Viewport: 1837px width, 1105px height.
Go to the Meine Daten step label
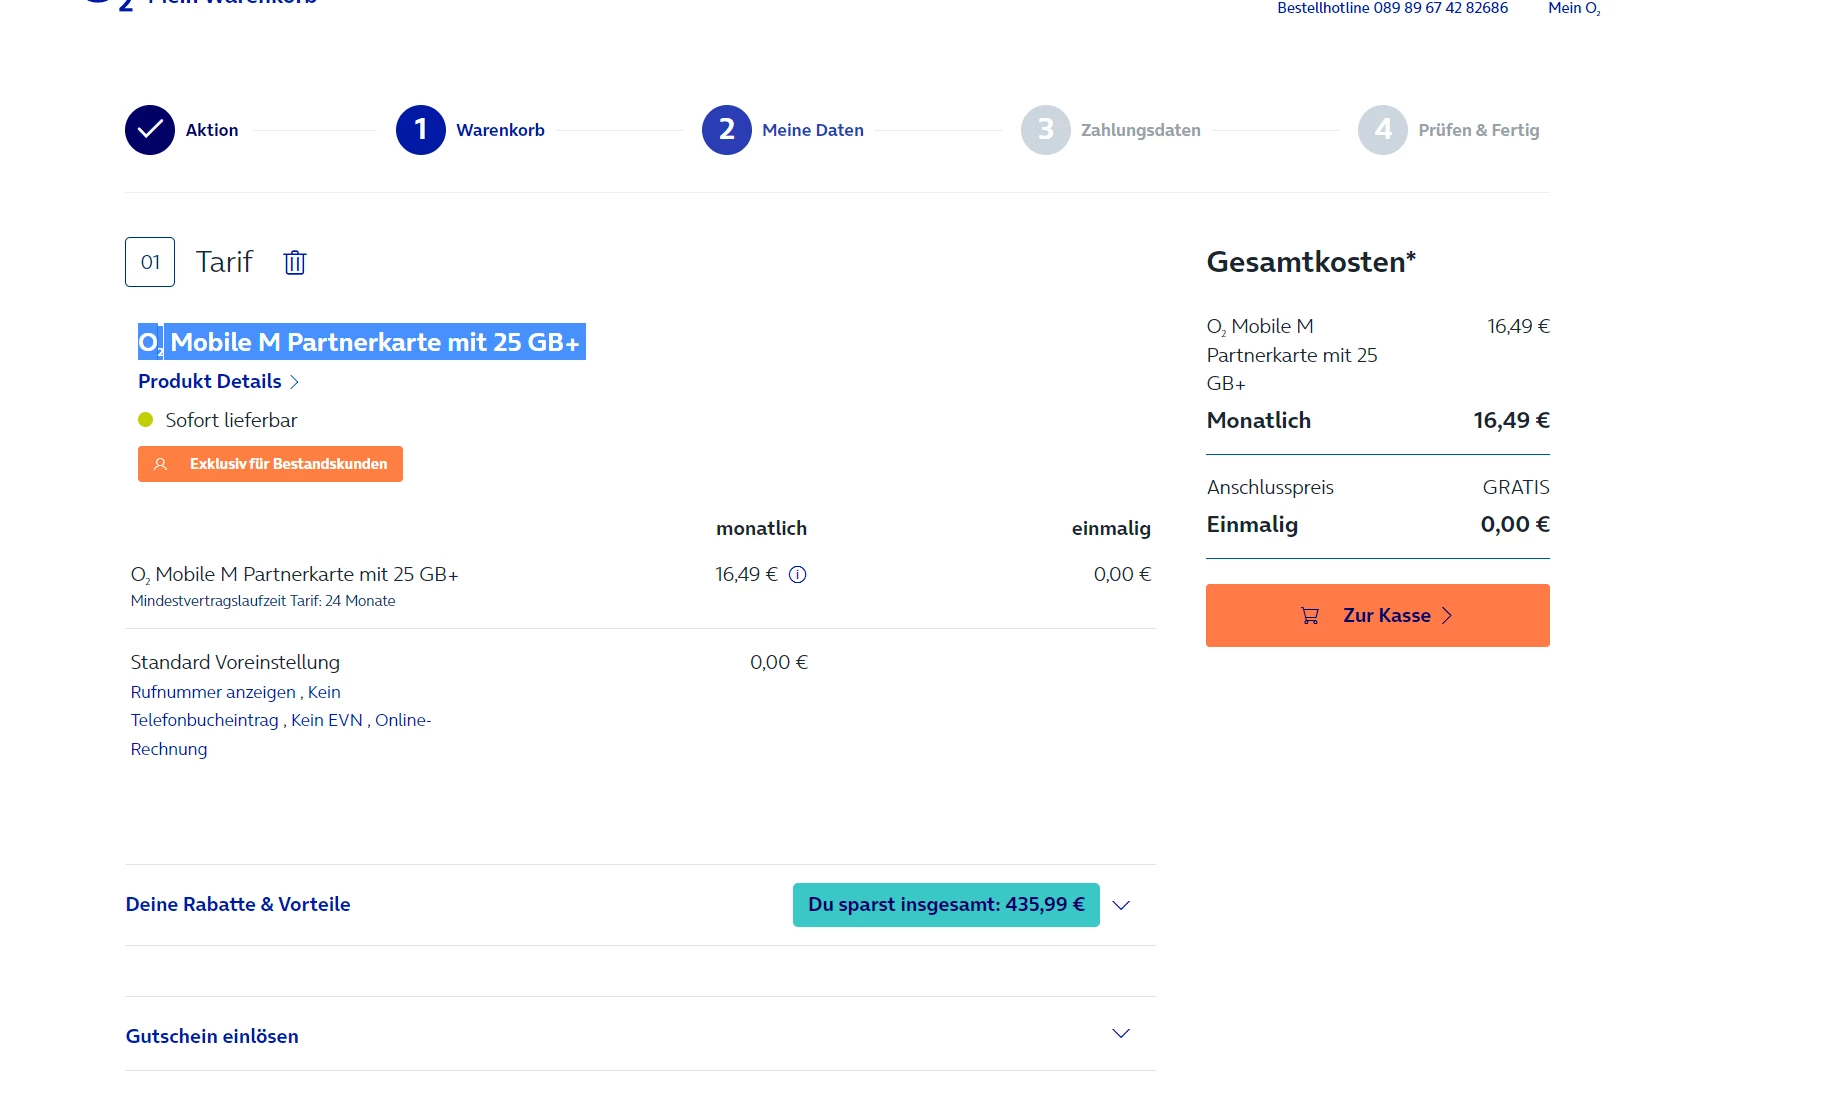[813, 130]
